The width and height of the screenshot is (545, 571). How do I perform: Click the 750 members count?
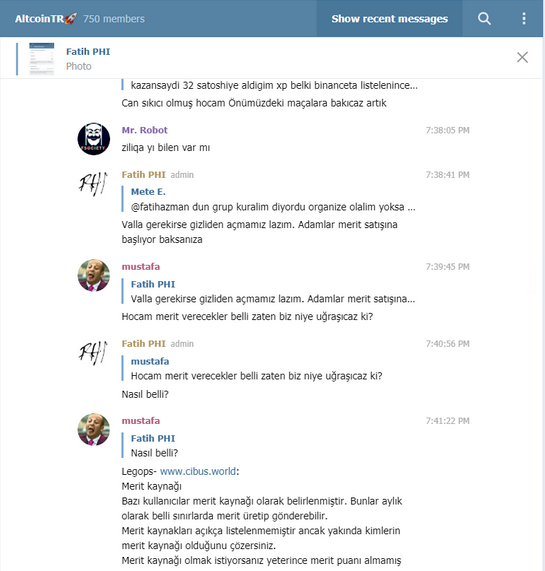[114, 19]
